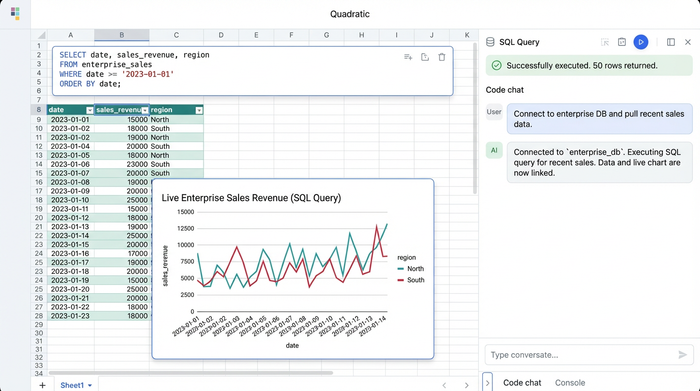The image size is (700, 391).
Task: Go to previous sheet with left arrow
Action: point(444,385)
